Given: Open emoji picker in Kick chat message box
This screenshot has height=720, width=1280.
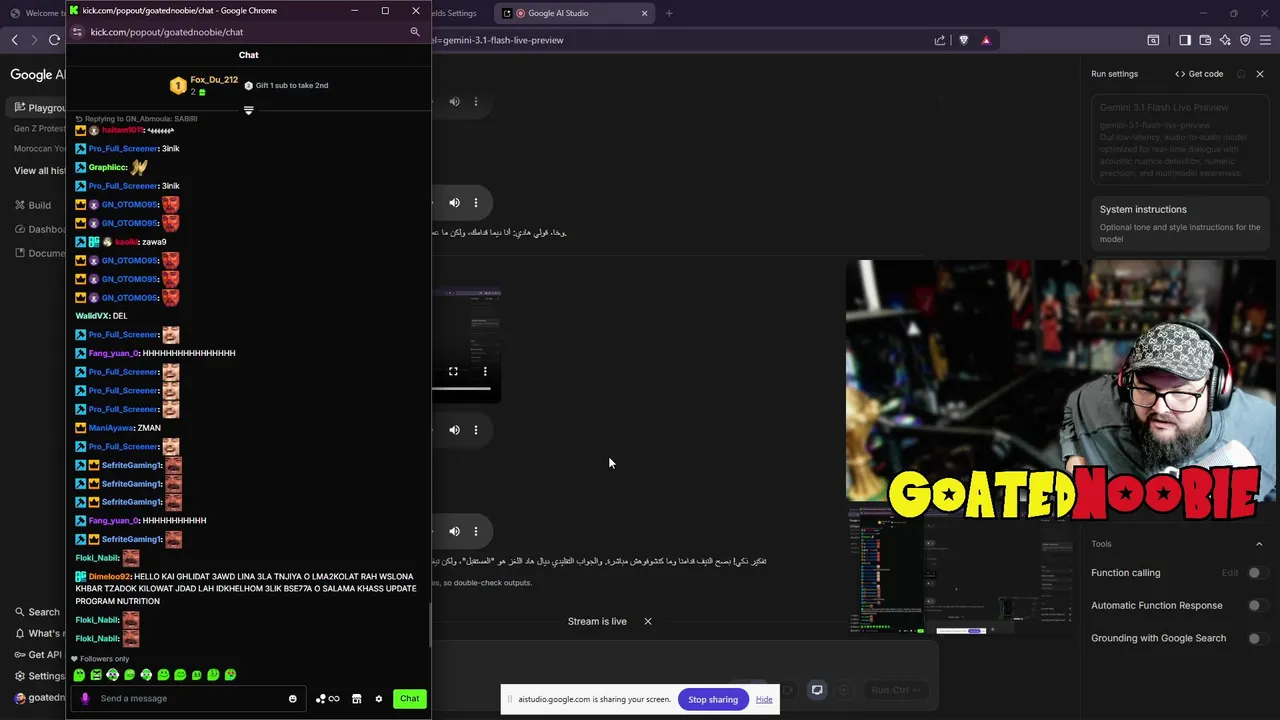Looking at the screenshot, I should [293, 699].
